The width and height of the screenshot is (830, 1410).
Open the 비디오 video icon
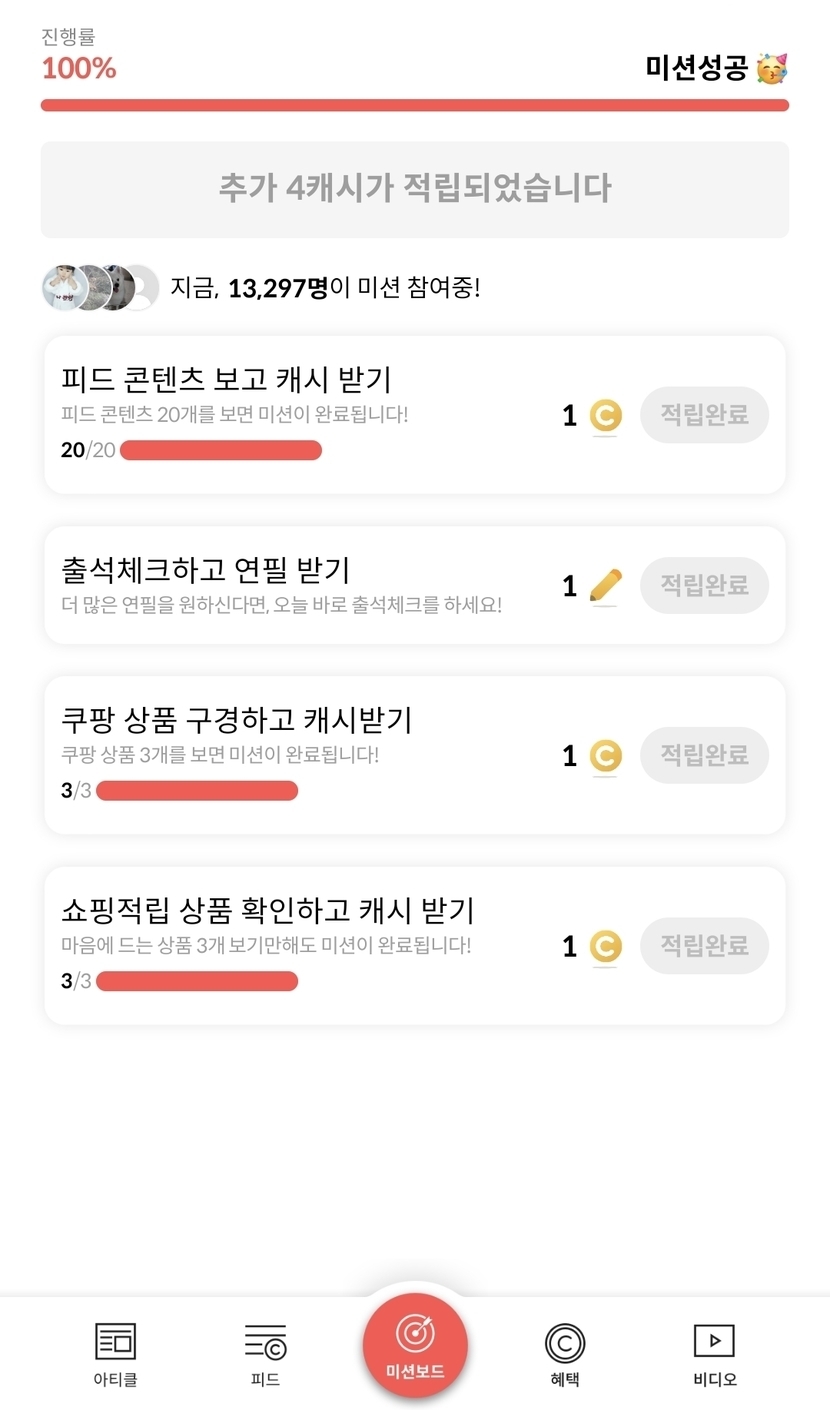(x=714, y=1341)
